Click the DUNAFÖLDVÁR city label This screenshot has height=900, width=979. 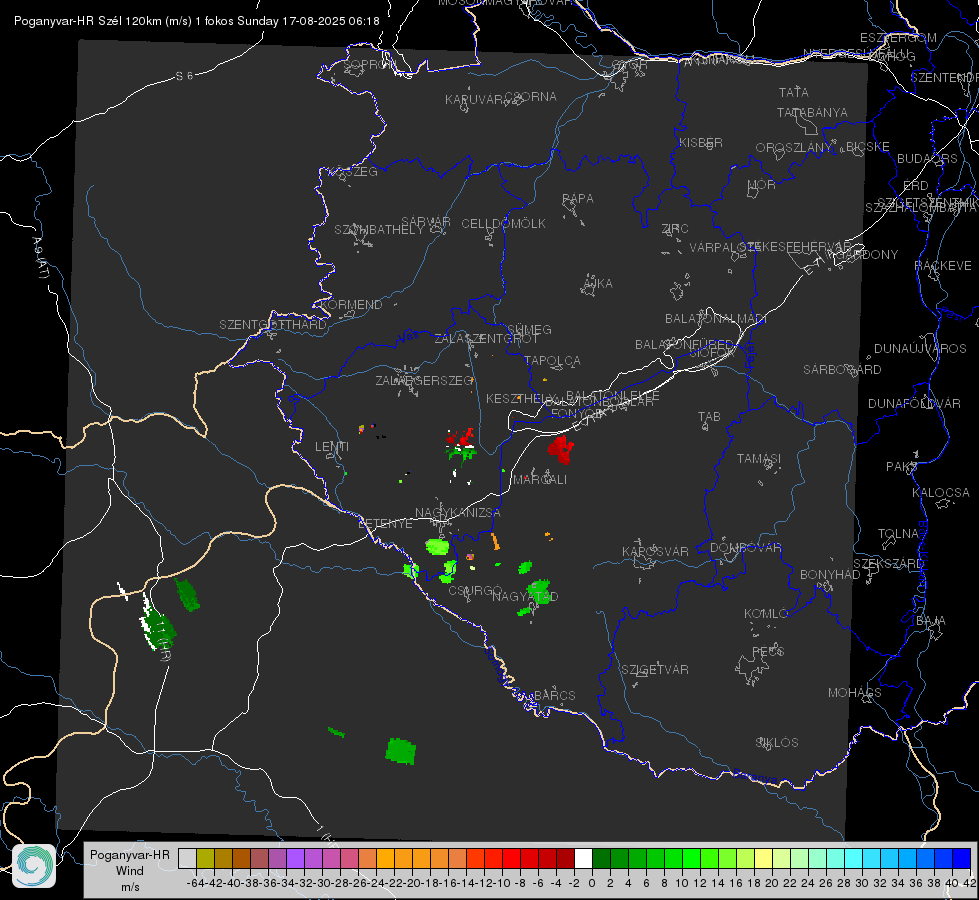[x=915, y=403]
